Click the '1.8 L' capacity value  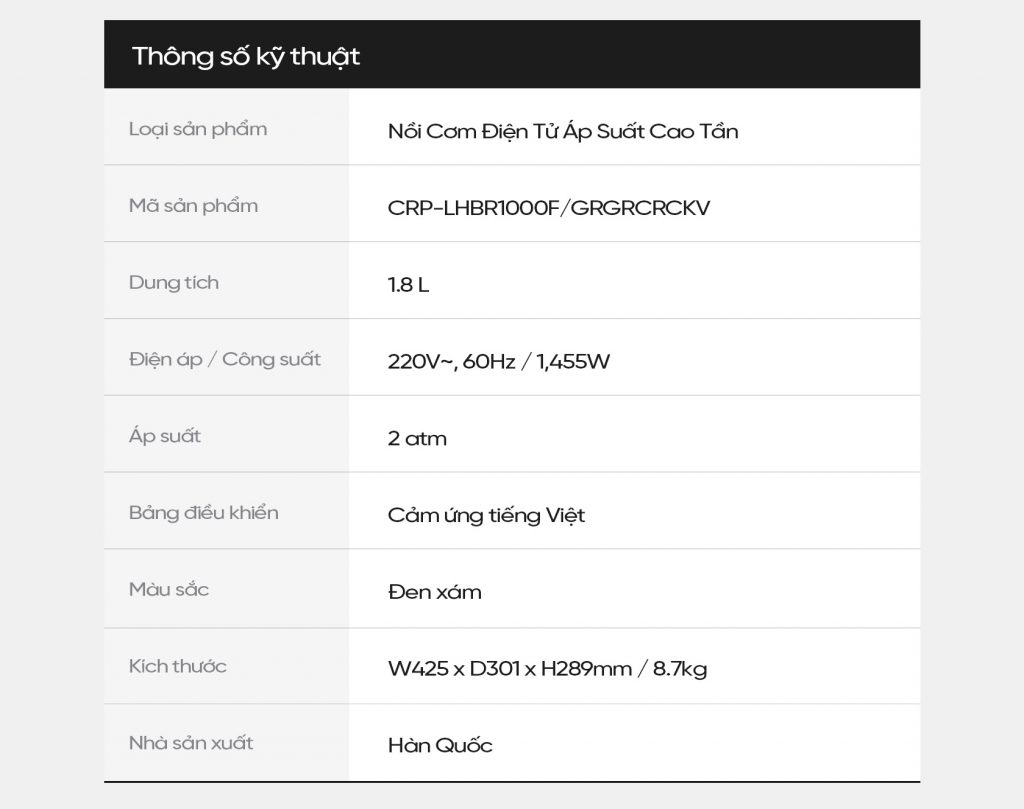pos(408,285)
